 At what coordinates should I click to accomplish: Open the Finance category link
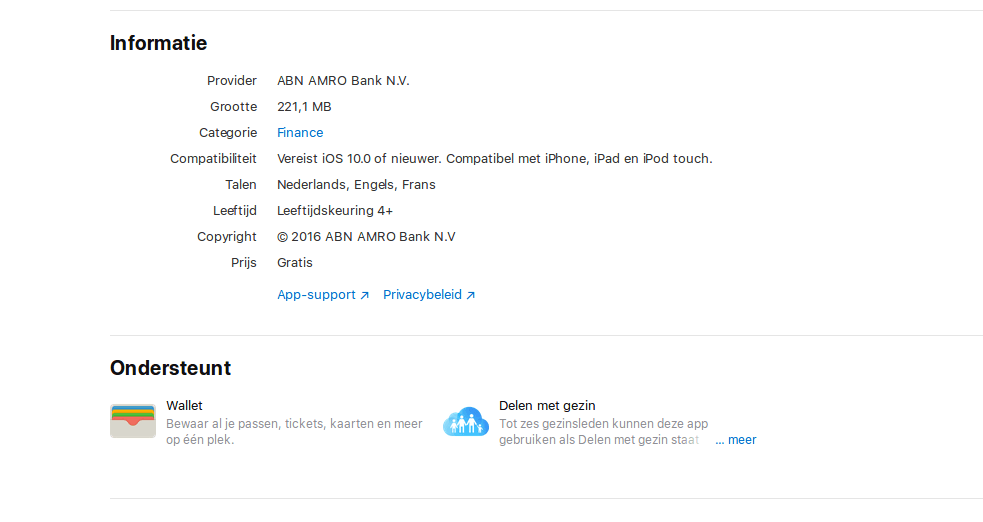[x=300, y=133]
